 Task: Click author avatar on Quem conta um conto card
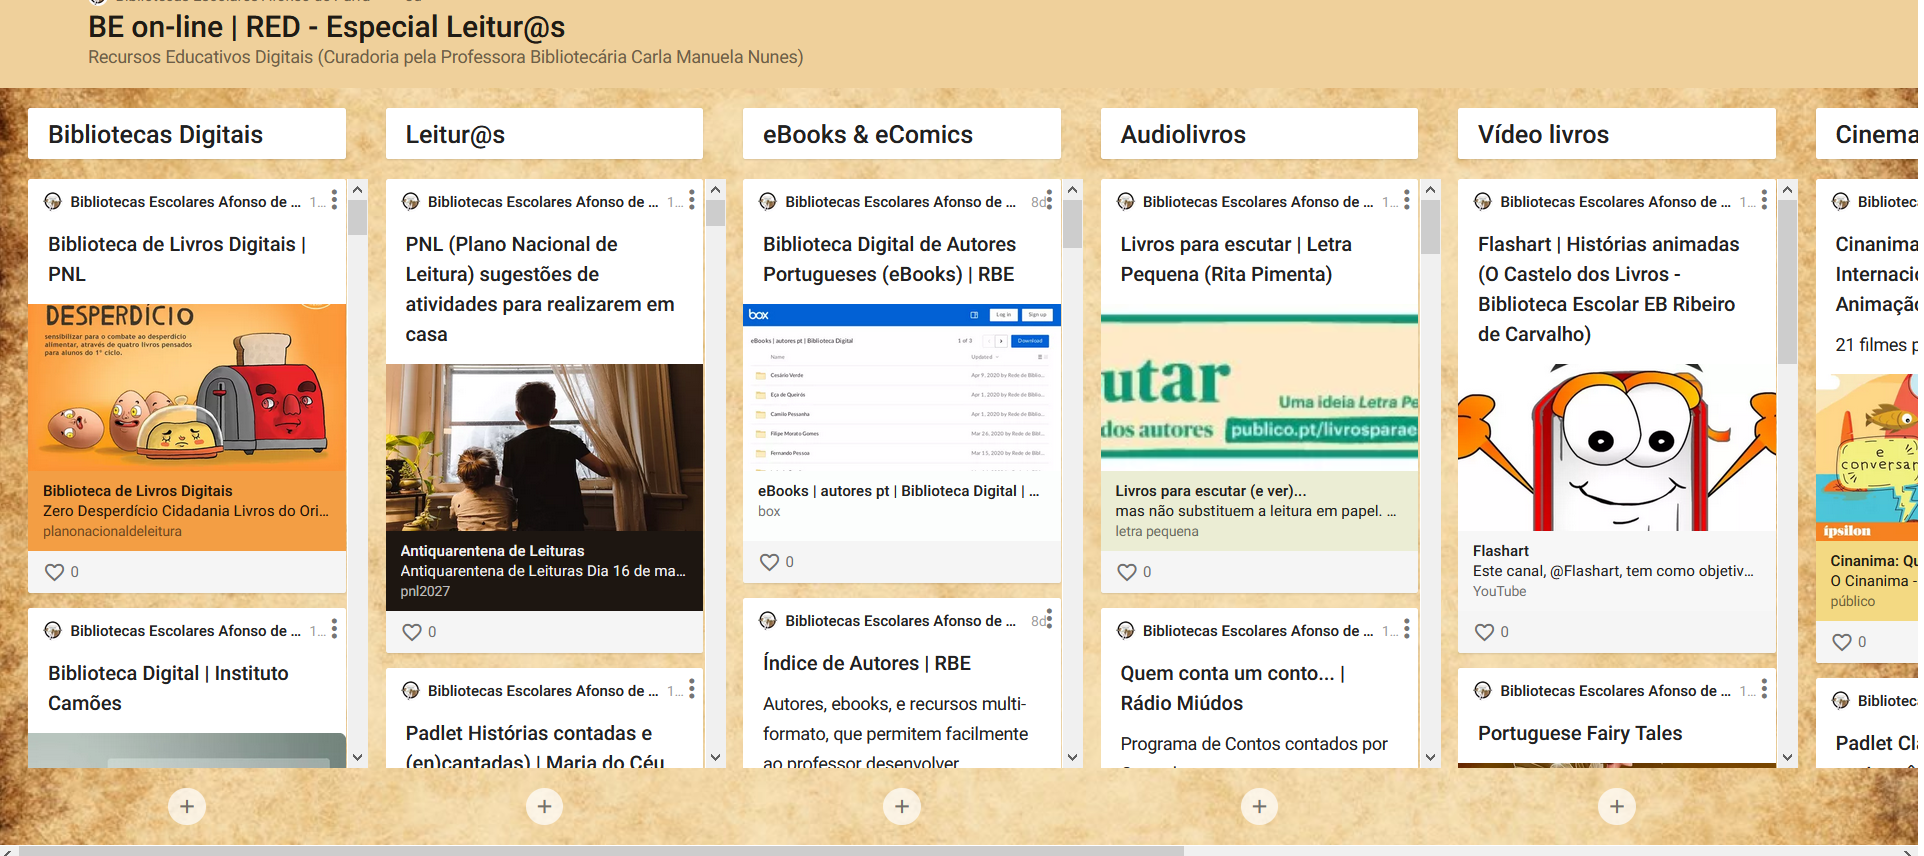(1125, 630)
